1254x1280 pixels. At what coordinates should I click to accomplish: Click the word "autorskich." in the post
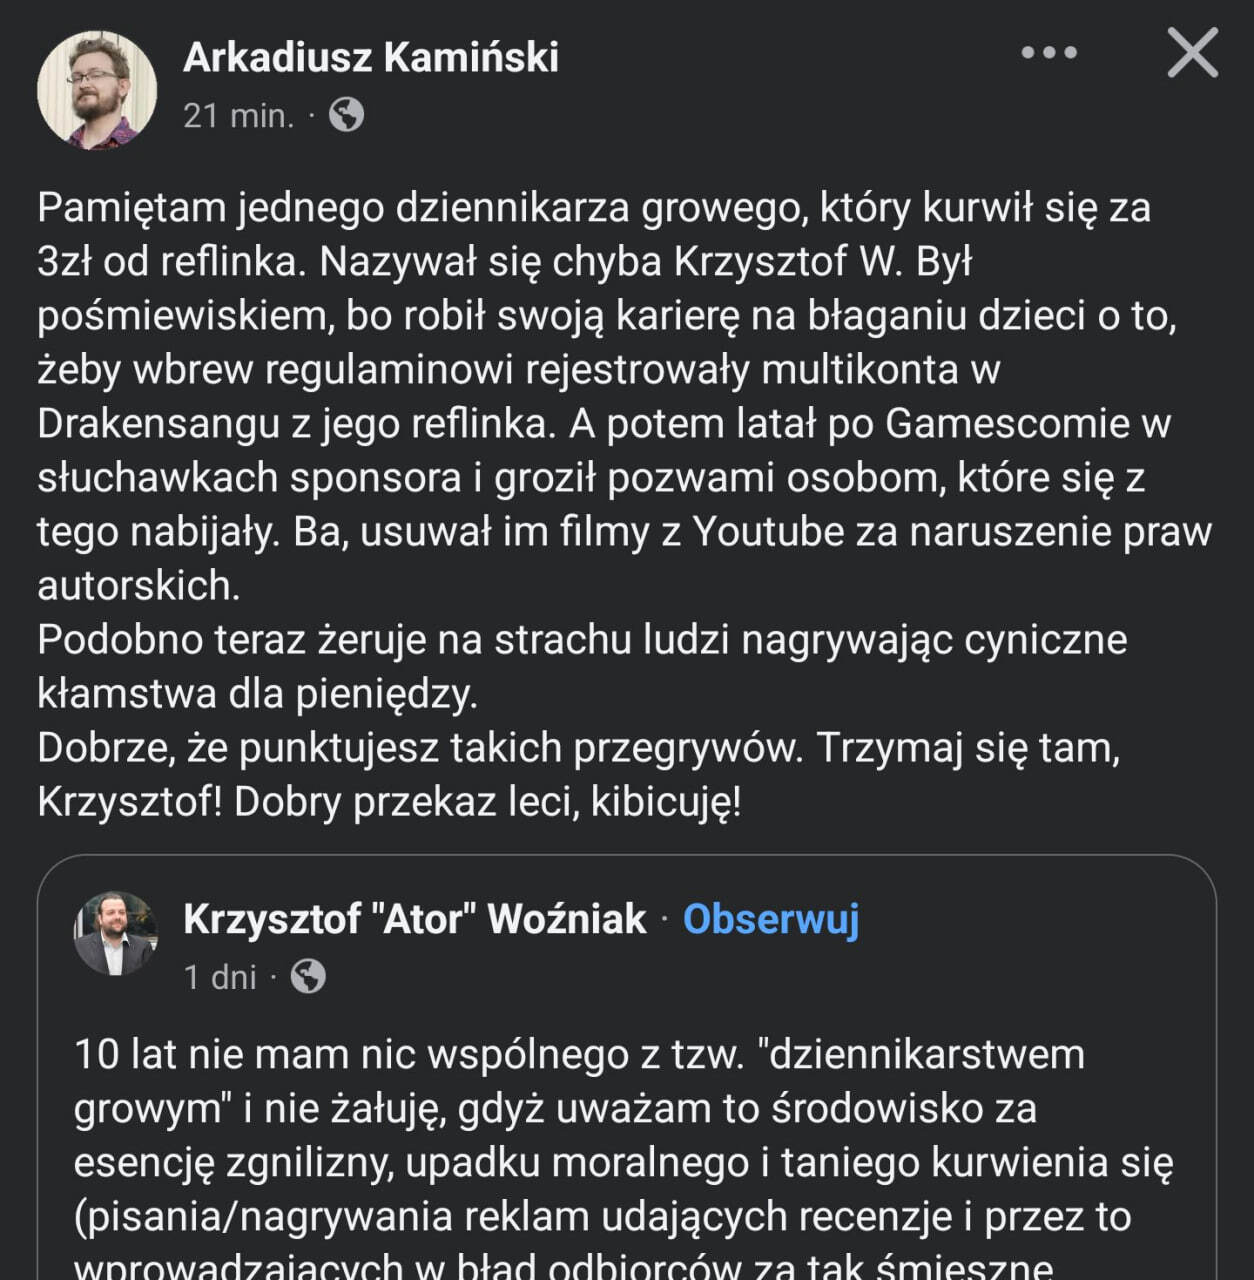139,586
